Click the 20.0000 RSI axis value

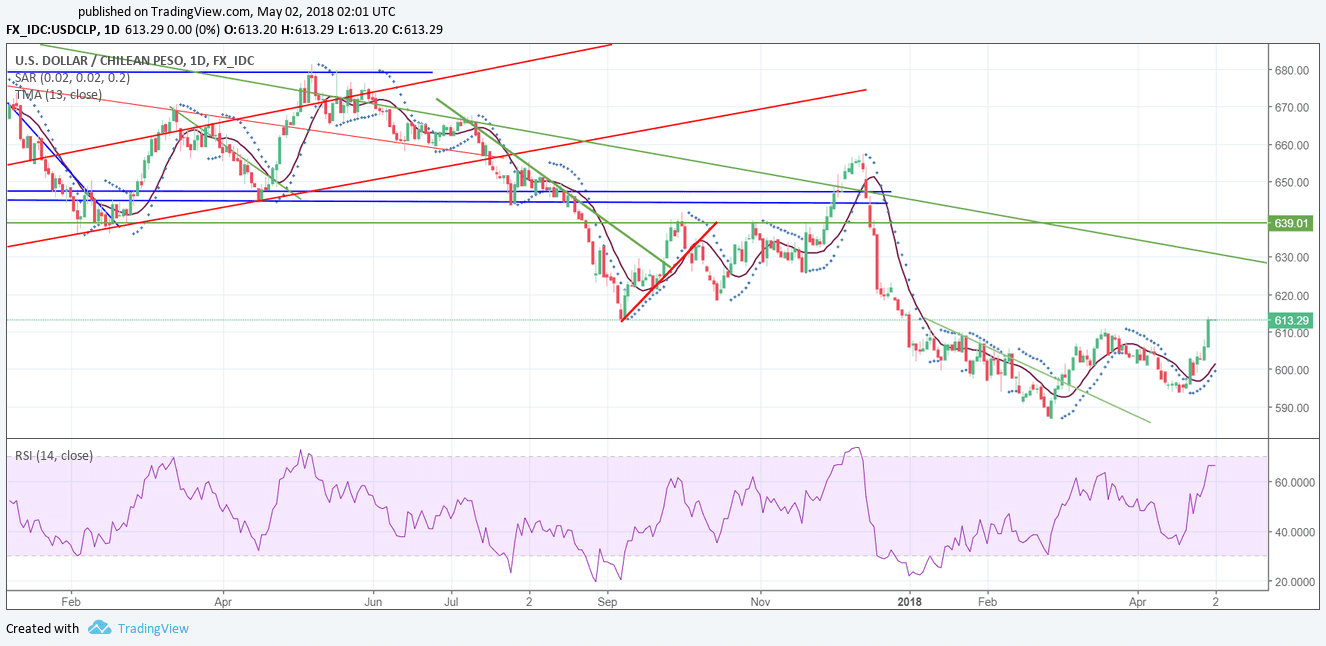pos(1295,582)
